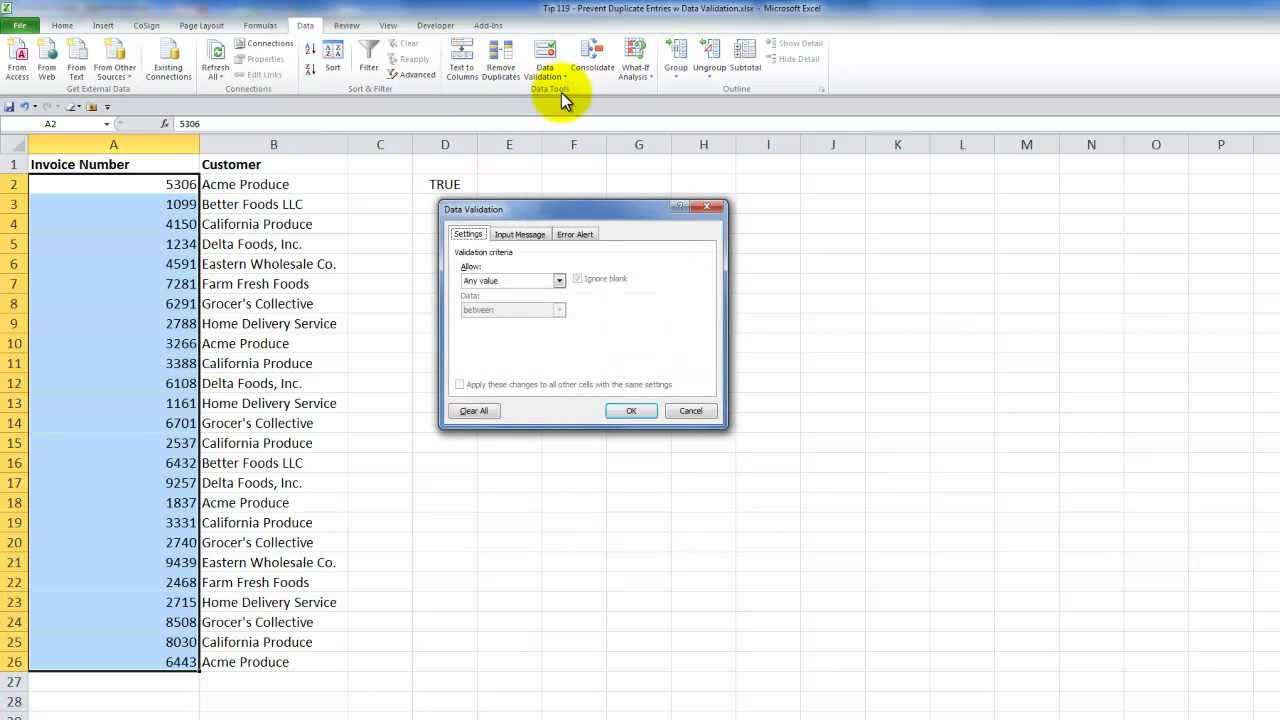Switch to the Home ribbon tab

pyautogui.click(x=62, y=25)
